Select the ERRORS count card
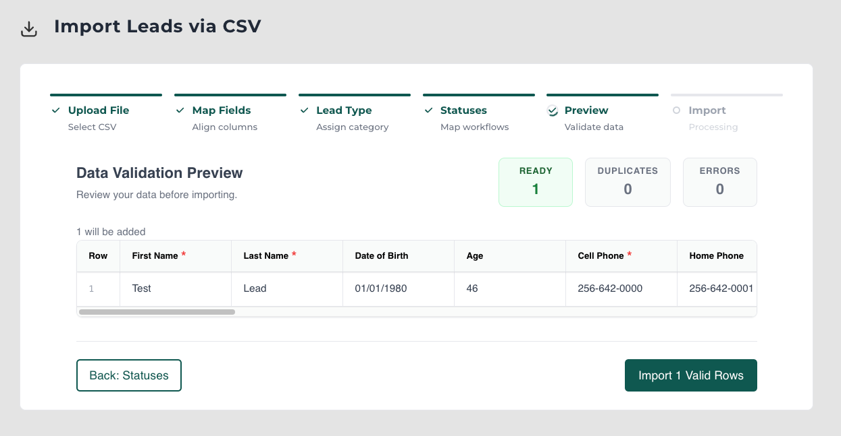Image resolution: width=841 pixels, height=436 pixels. coord(720,182)
